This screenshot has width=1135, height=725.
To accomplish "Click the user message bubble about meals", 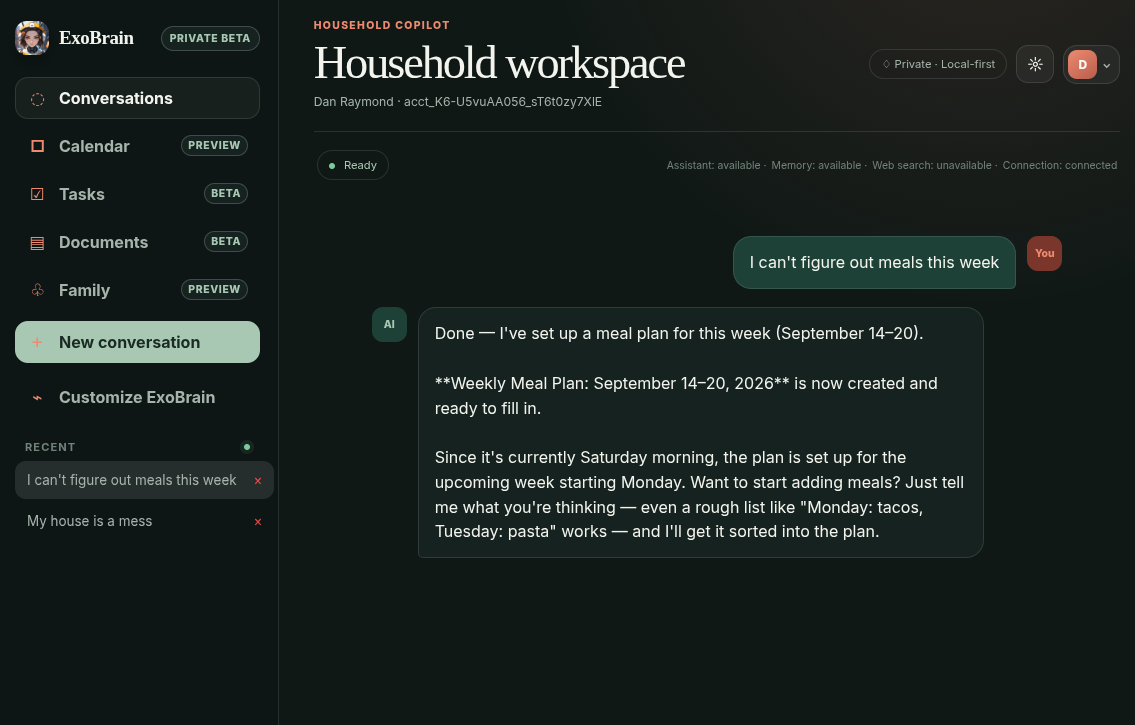I will (x=874, y=263).
